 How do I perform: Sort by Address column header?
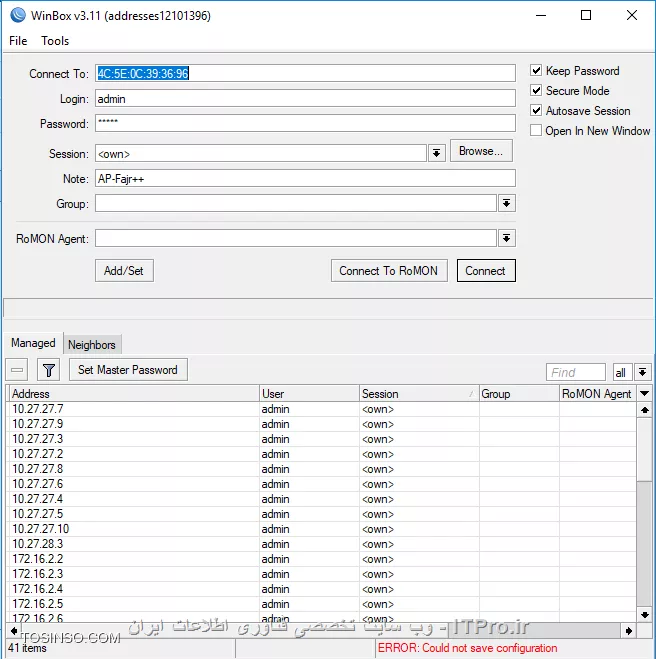134,394
